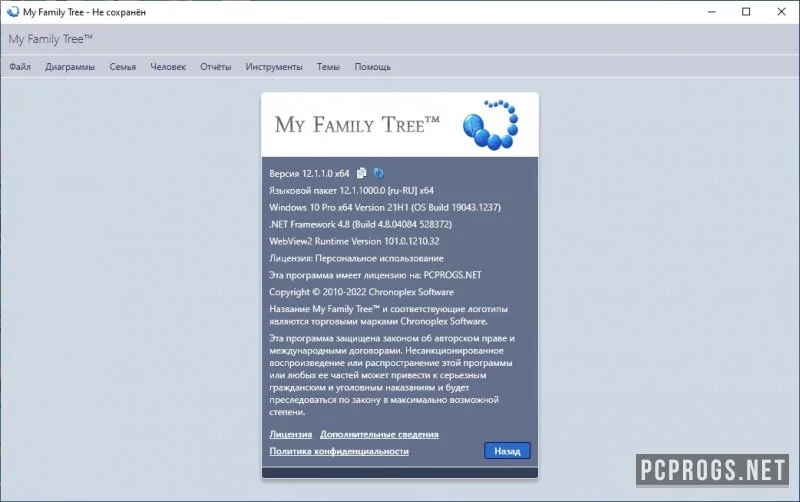The image size is (800, 502).
Task: Open the Отчёты menu
Action: pyautogui.click(x=216, y=67)
